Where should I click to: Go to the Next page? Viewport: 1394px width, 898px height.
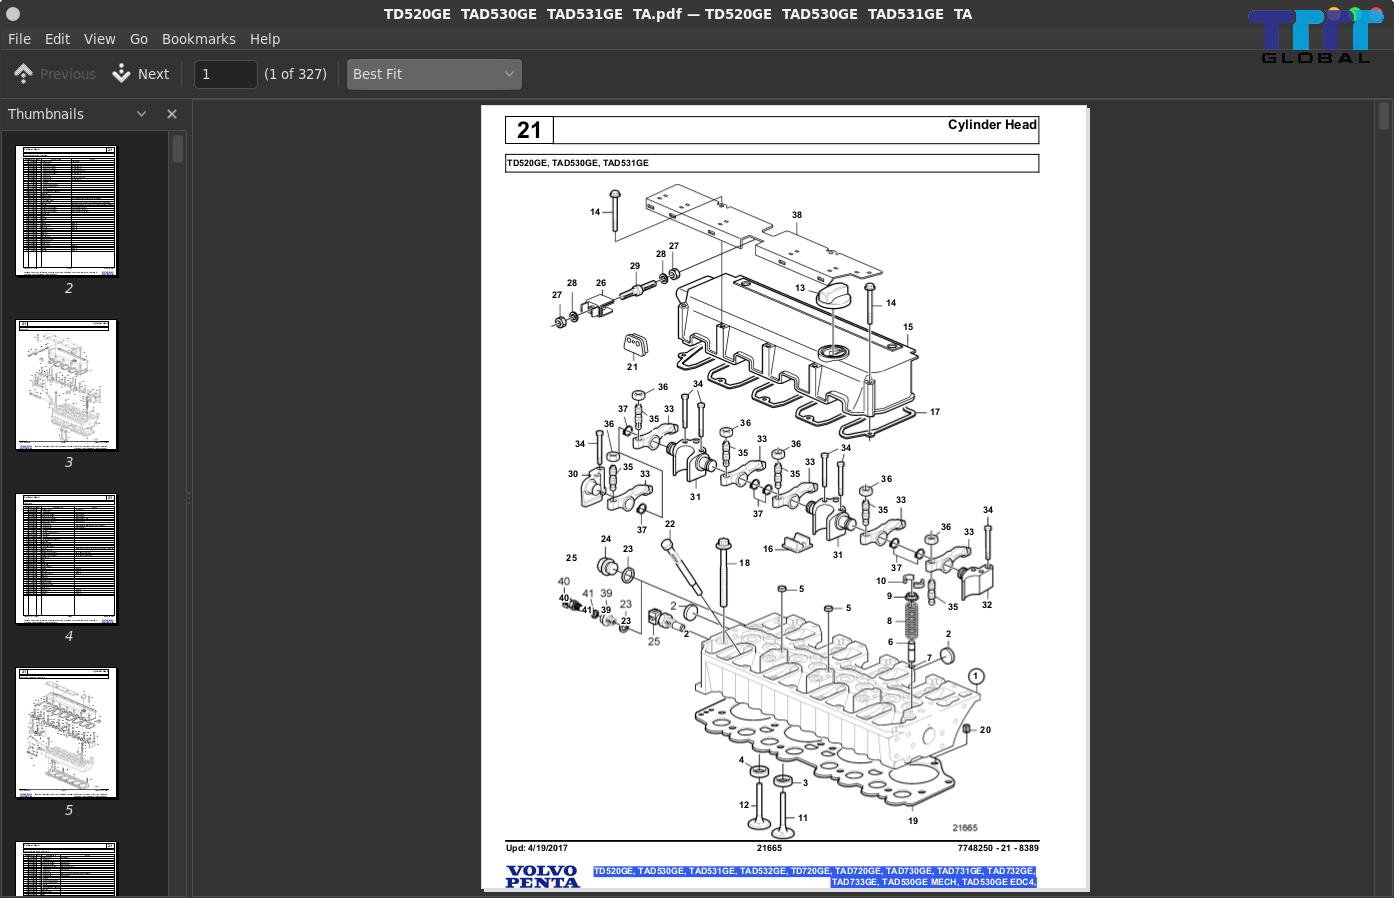pos(141,74)
